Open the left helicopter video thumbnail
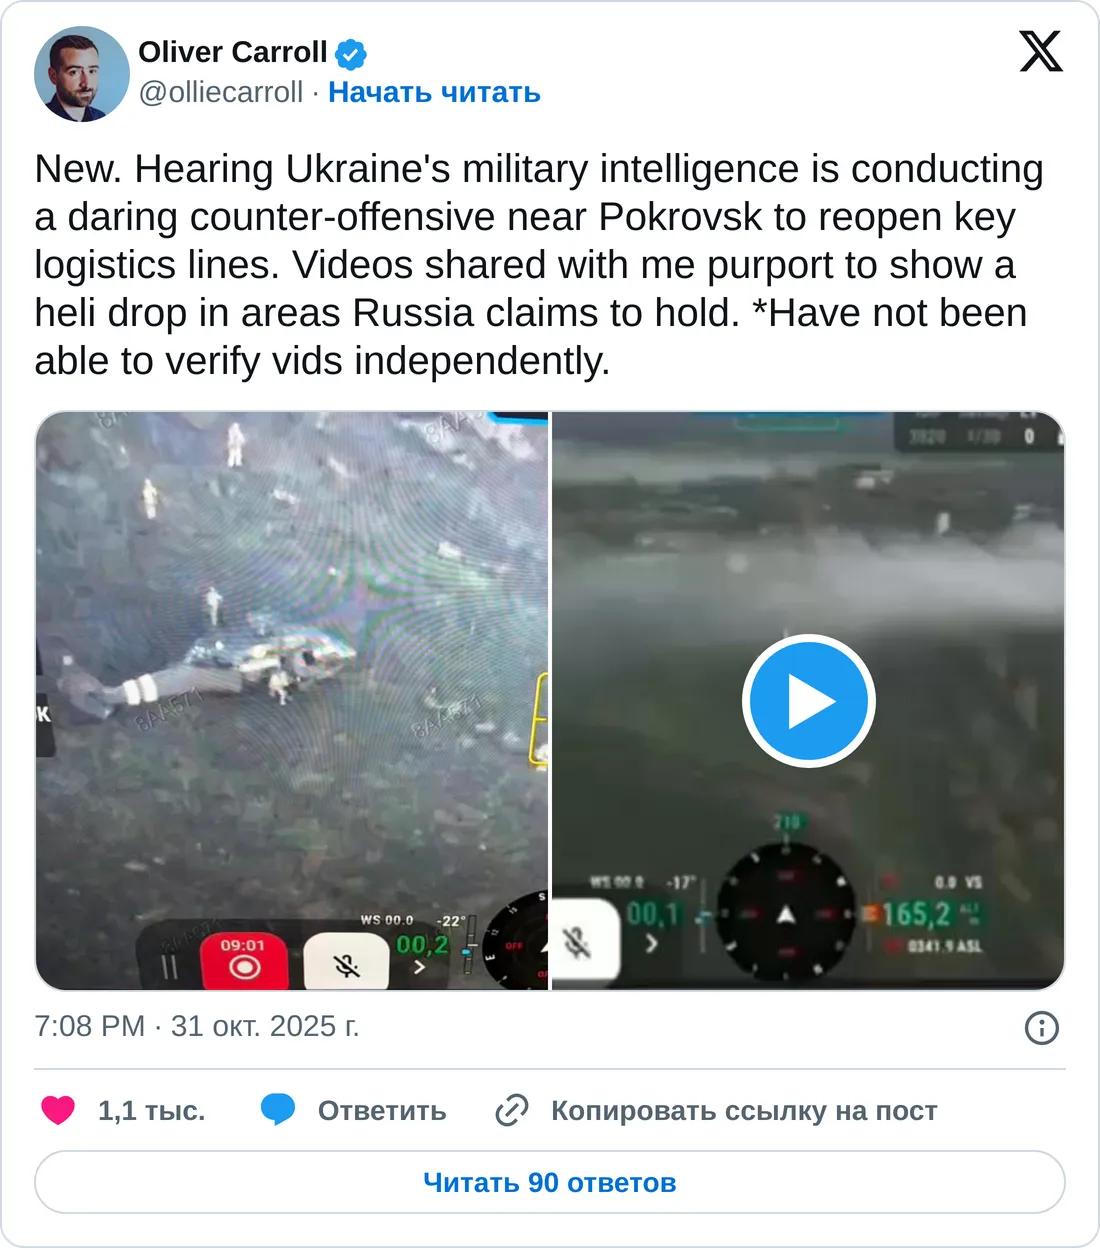 pyautogui.click(x=292, y=700)
